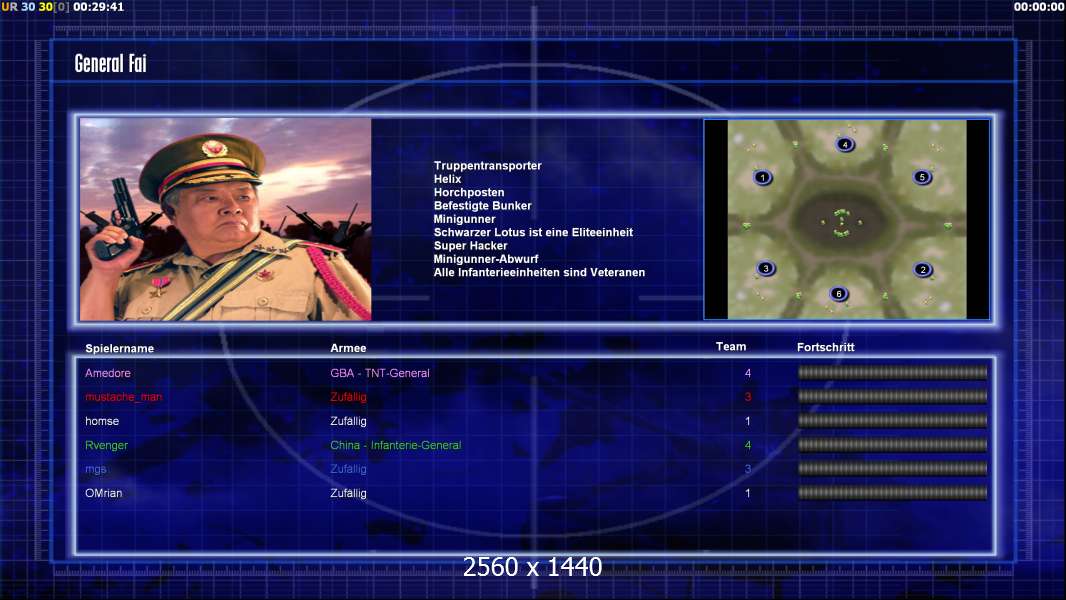Click mgs's loading progress bar
This screenshot has height=600, width=1066.
tap(892, 469)
